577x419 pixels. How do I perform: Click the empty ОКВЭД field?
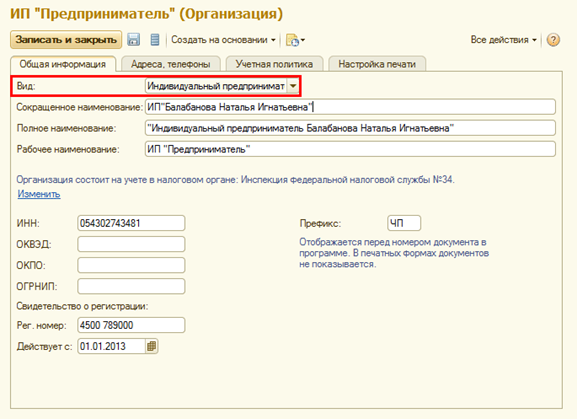click(131, 244)
